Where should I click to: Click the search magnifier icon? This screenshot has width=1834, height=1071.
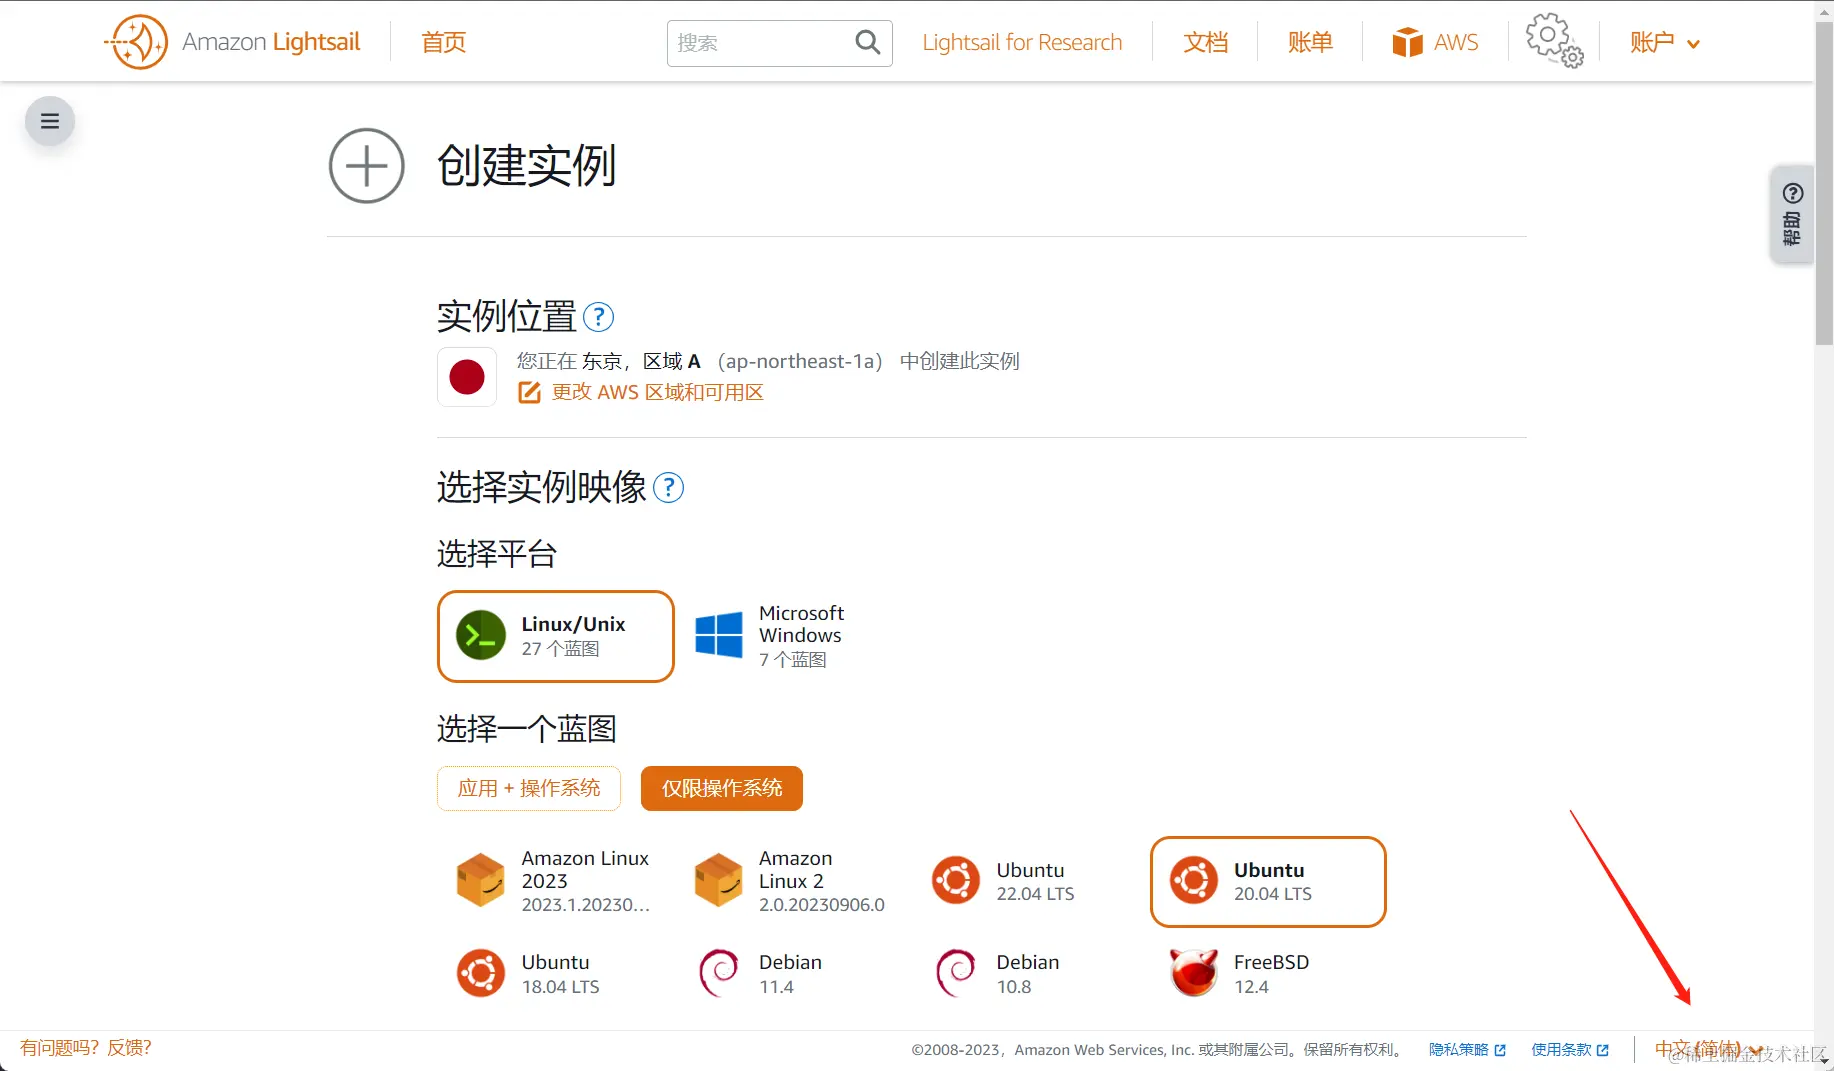867,42
